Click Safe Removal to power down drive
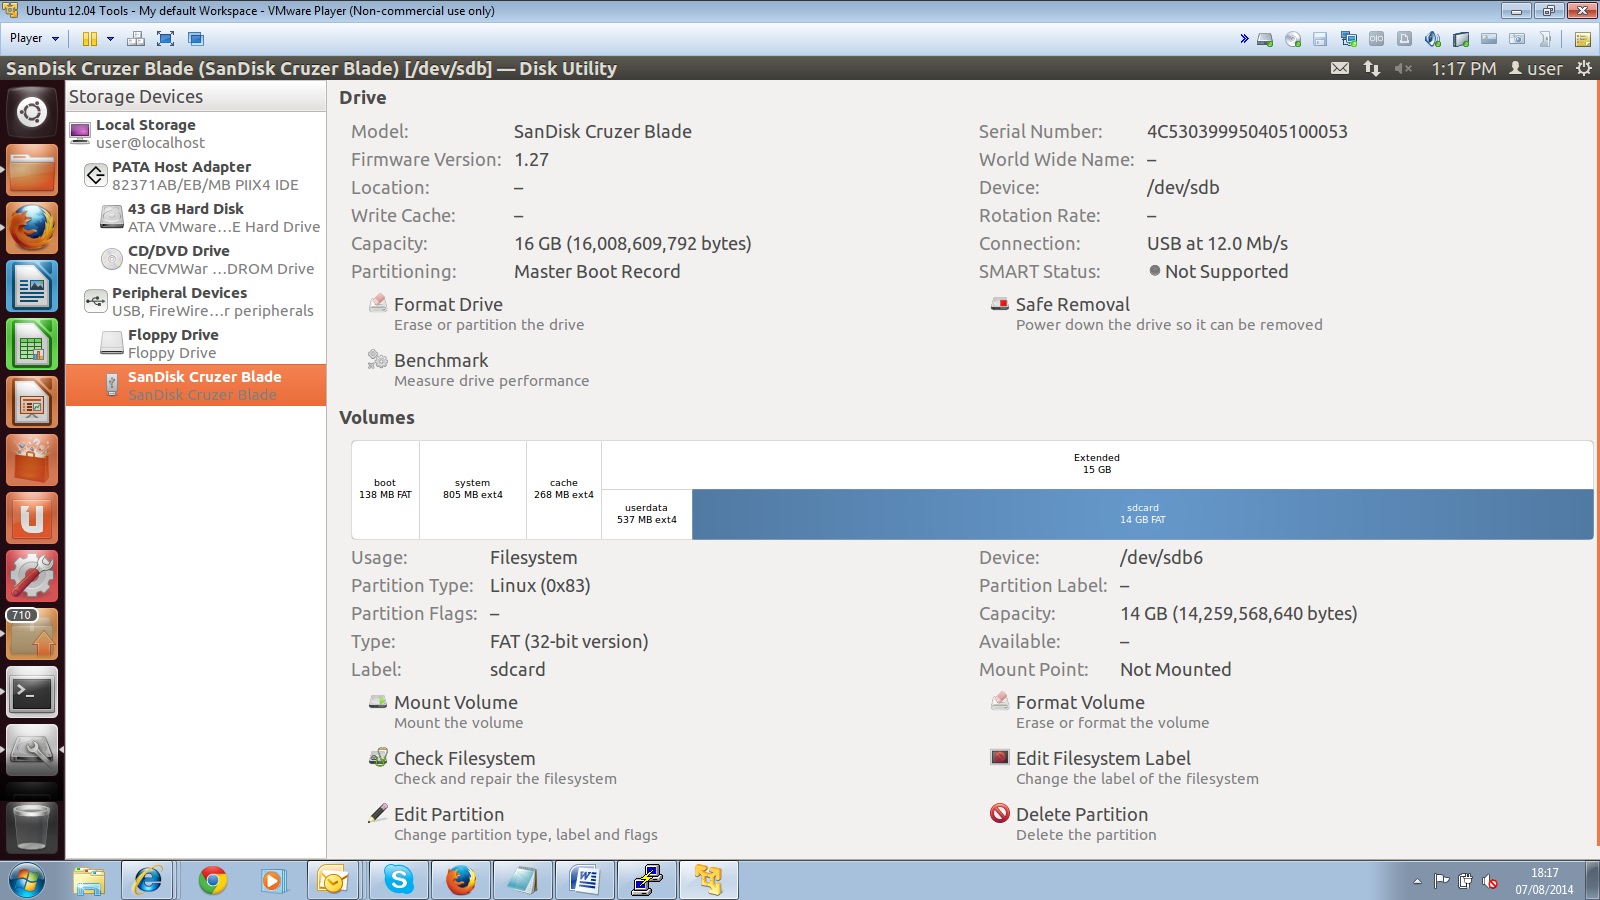The height and width of the screenshot is (900, 1600). tap(1072, 305)
